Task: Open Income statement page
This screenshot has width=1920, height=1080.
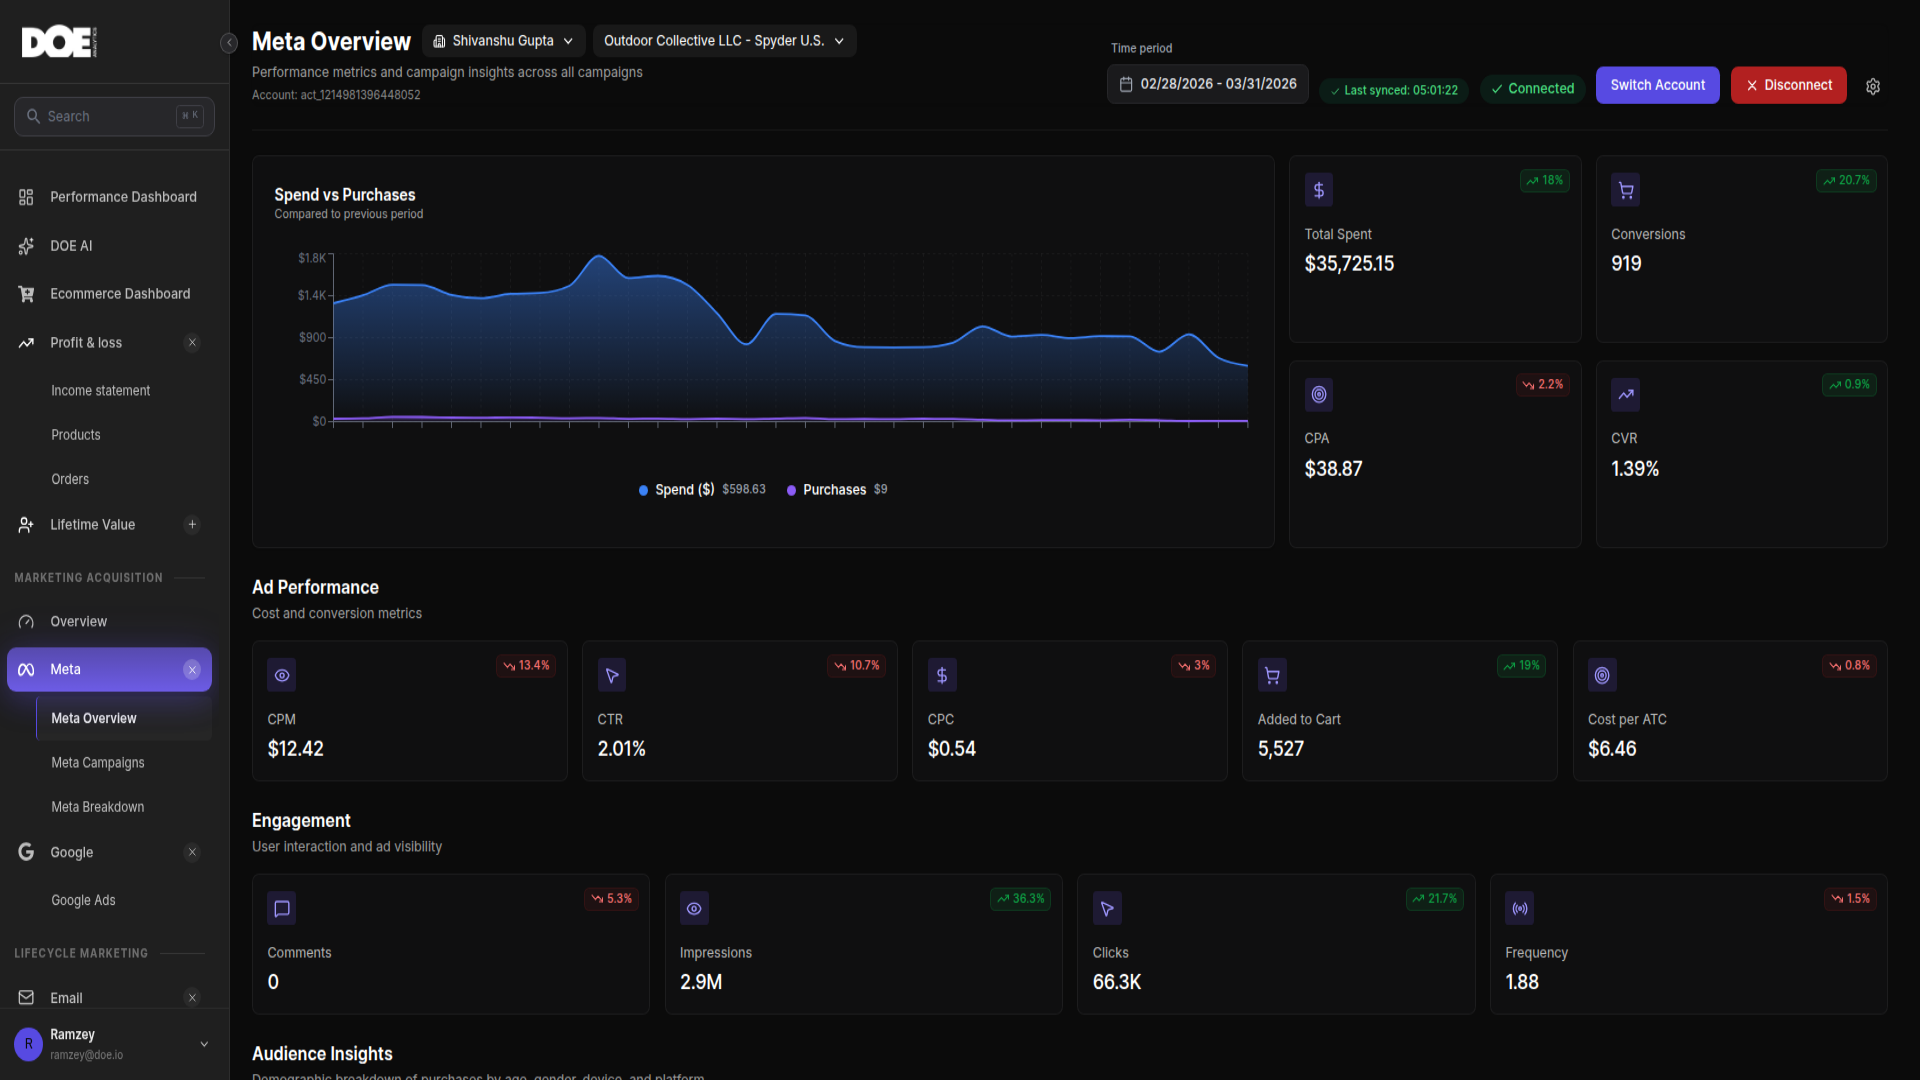Action: [x=101, y=391]
